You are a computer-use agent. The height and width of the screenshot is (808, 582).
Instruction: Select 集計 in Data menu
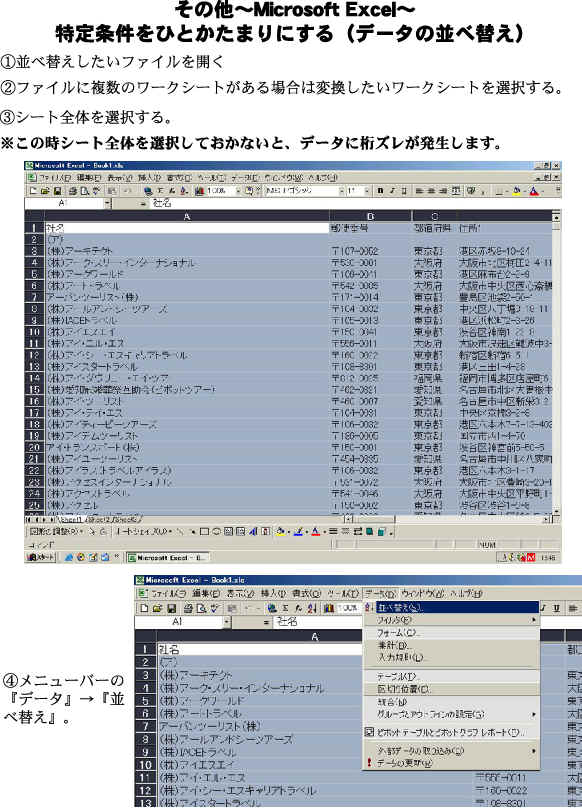click(451, 645)
